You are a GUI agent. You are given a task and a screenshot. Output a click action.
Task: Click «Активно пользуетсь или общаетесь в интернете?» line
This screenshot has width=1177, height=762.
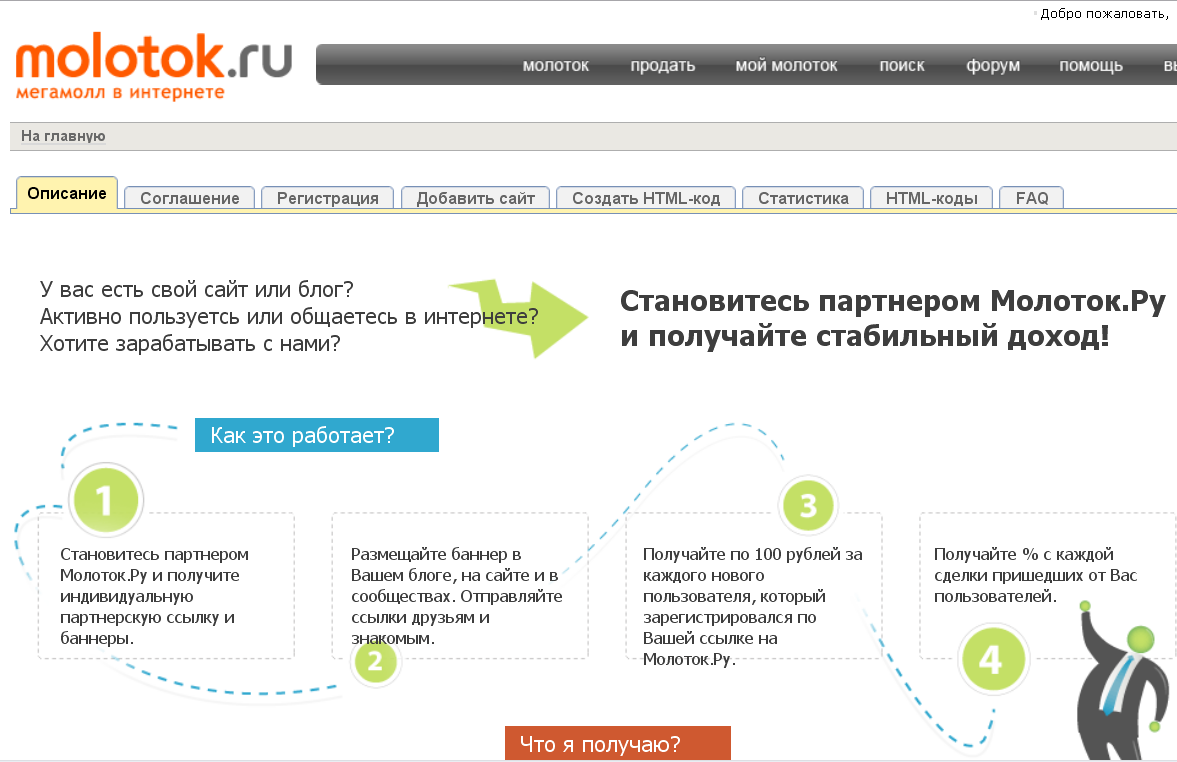pos(289,316)
